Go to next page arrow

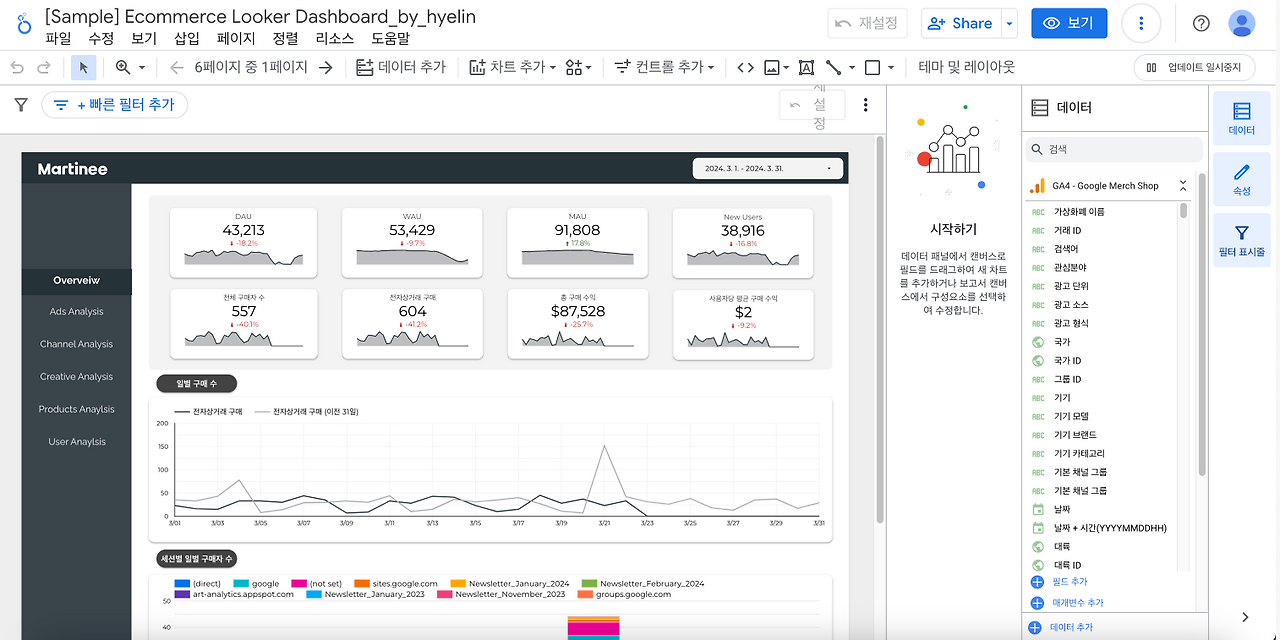326,67
